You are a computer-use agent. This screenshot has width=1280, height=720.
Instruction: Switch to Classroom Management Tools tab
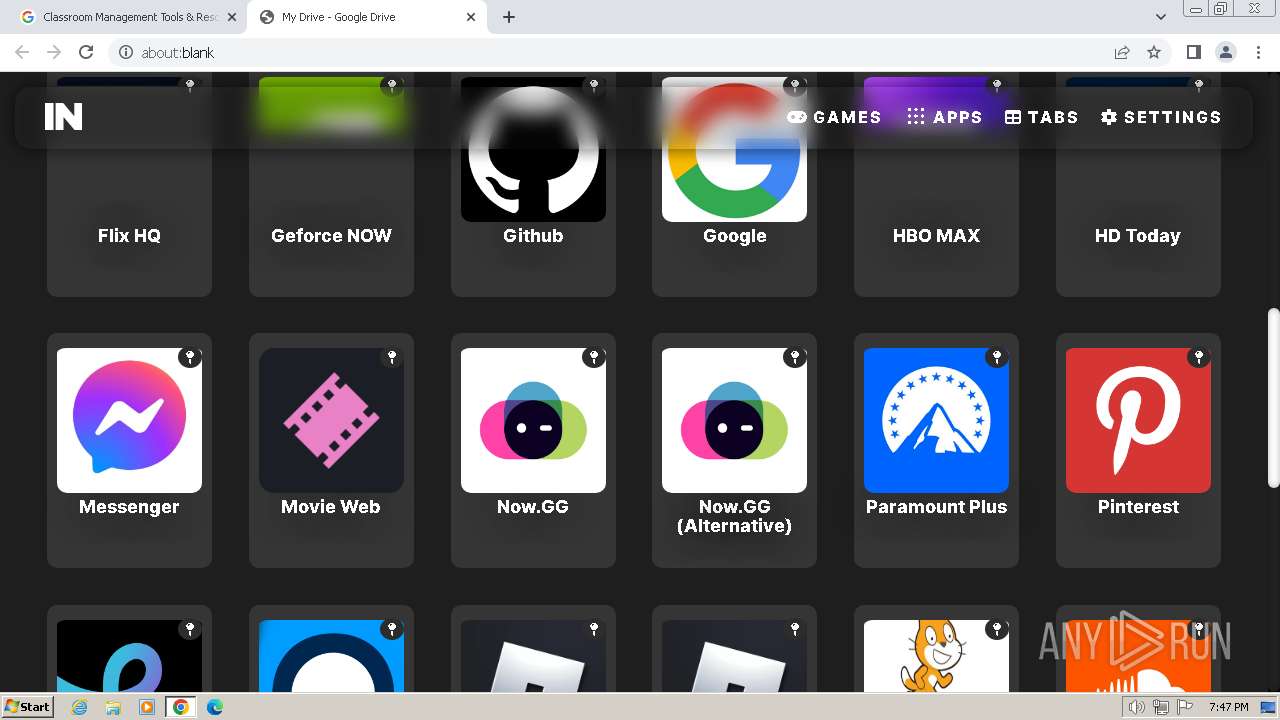coord(128,17)
